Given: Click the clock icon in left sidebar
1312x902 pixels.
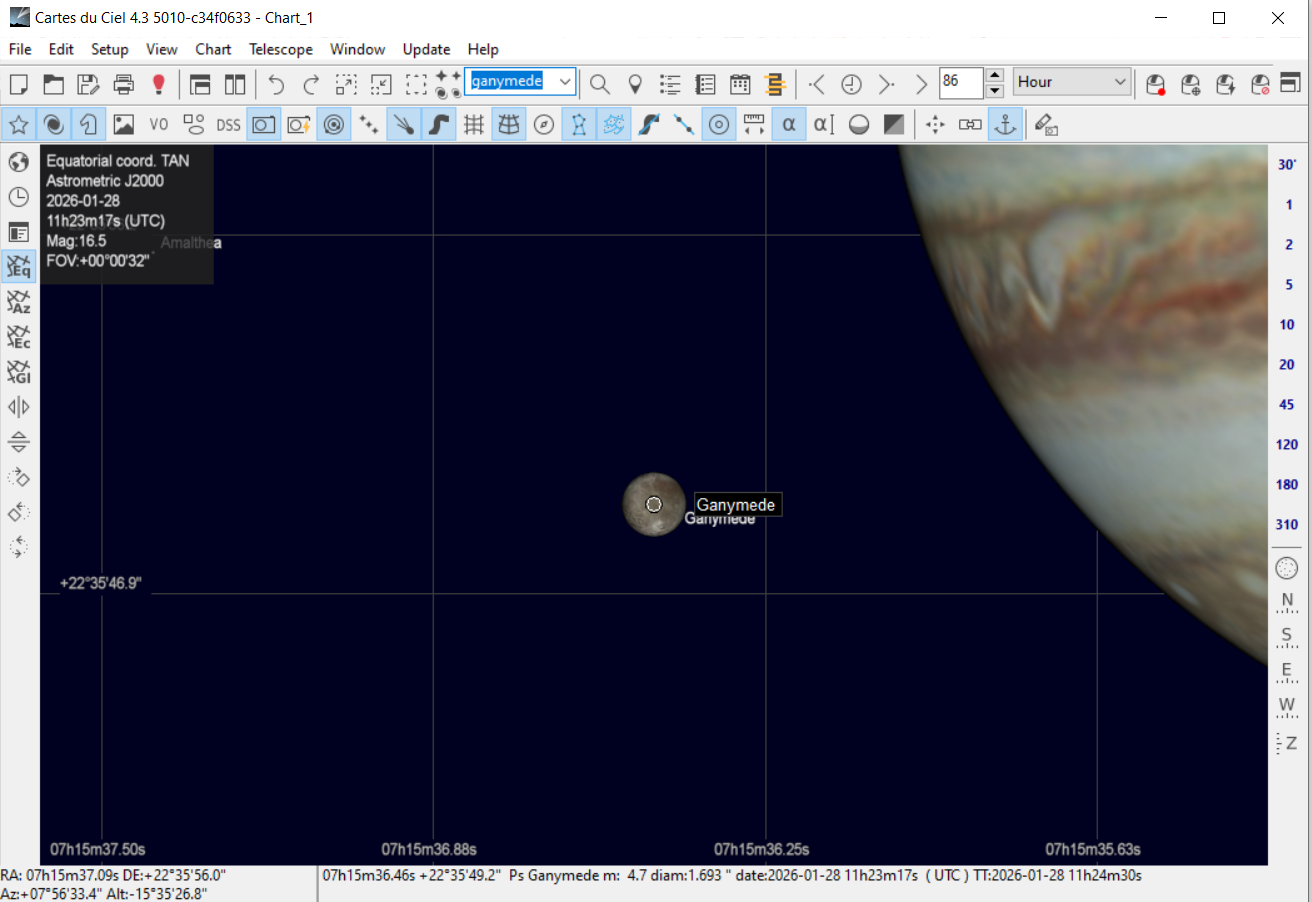Looking at the screenshot, I should 19,197.
